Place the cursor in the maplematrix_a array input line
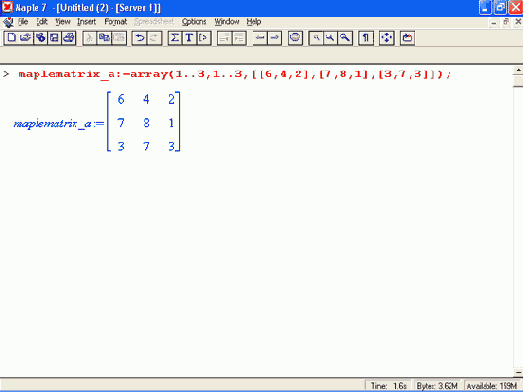The image size is (523, 392). point(234,74)
